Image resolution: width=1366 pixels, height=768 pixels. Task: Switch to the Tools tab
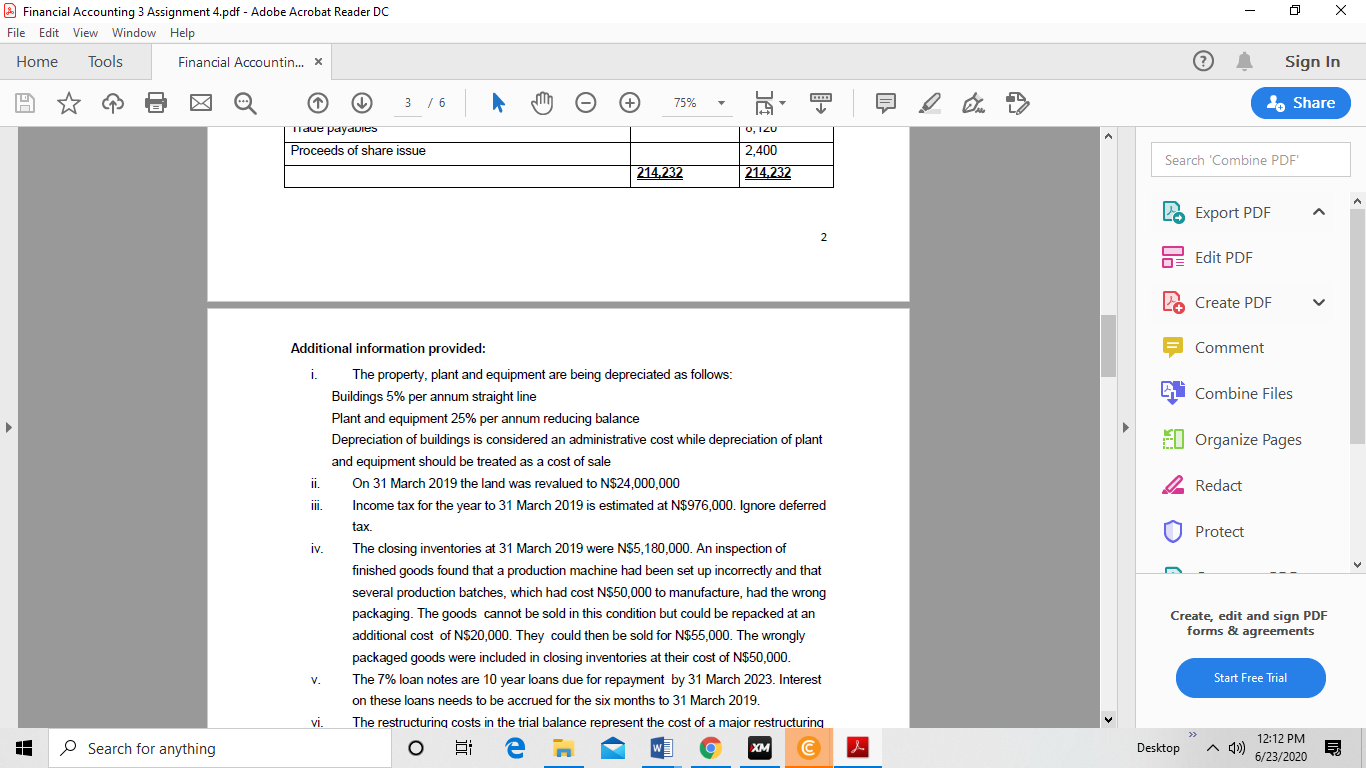[105, 61]
